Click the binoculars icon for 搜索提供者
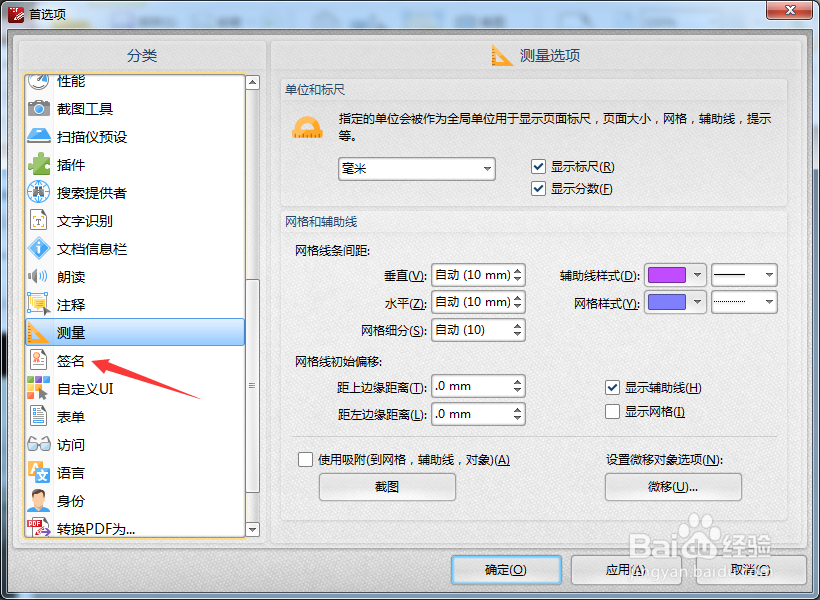The image size is (820, 600). (39, 192)
